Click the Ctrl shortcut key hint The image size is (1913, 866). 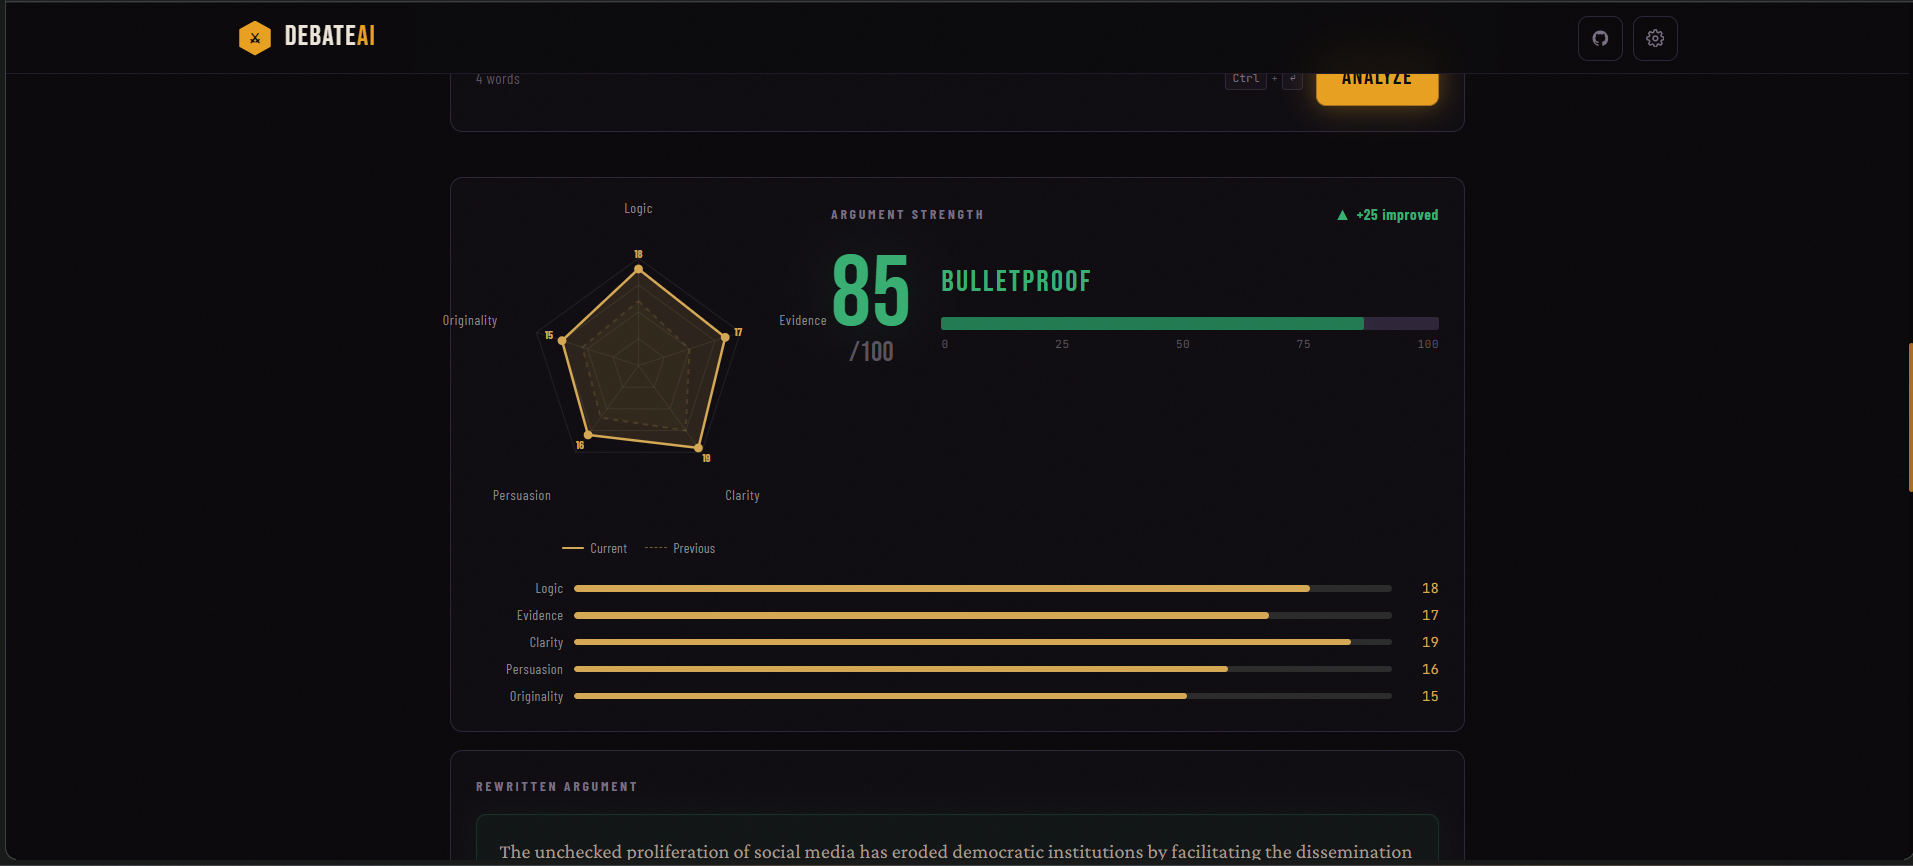1246,79
